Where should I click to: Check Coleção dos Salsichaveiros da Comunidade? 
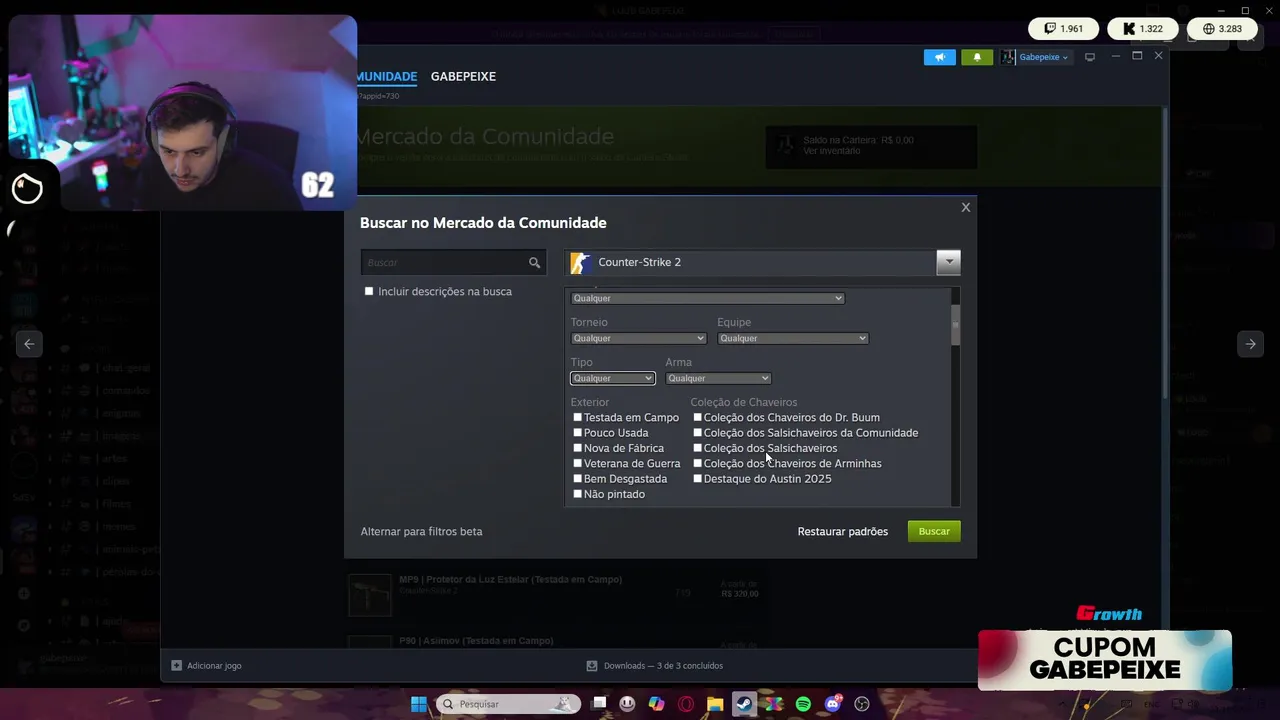click(697, 433)
